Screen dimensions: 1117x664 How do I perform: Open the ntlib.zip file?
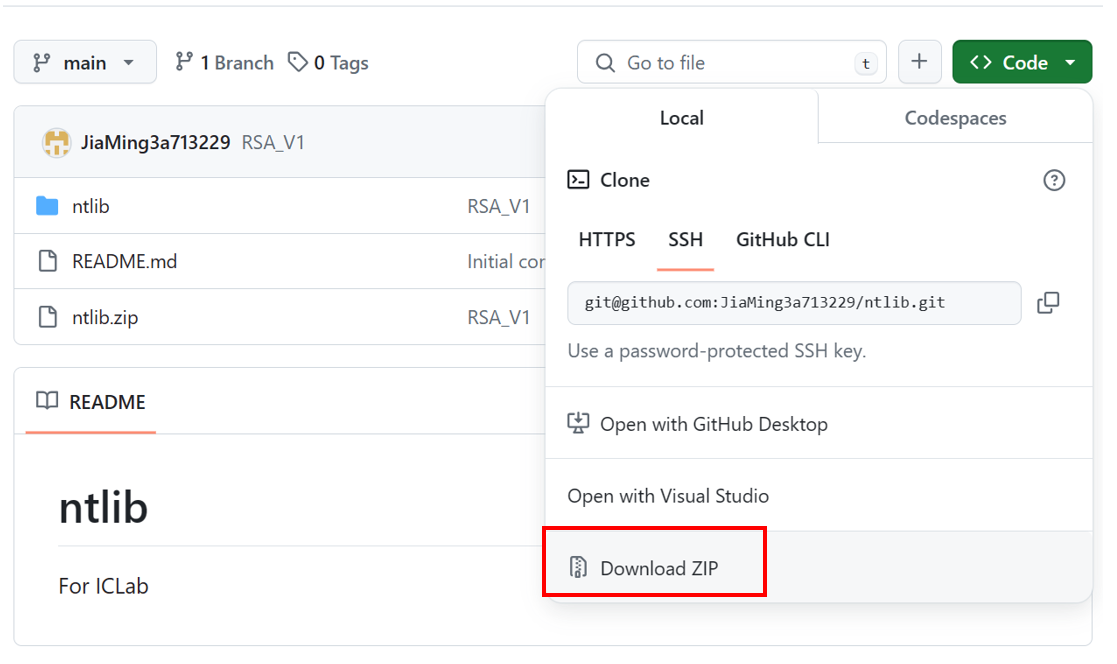105,317
